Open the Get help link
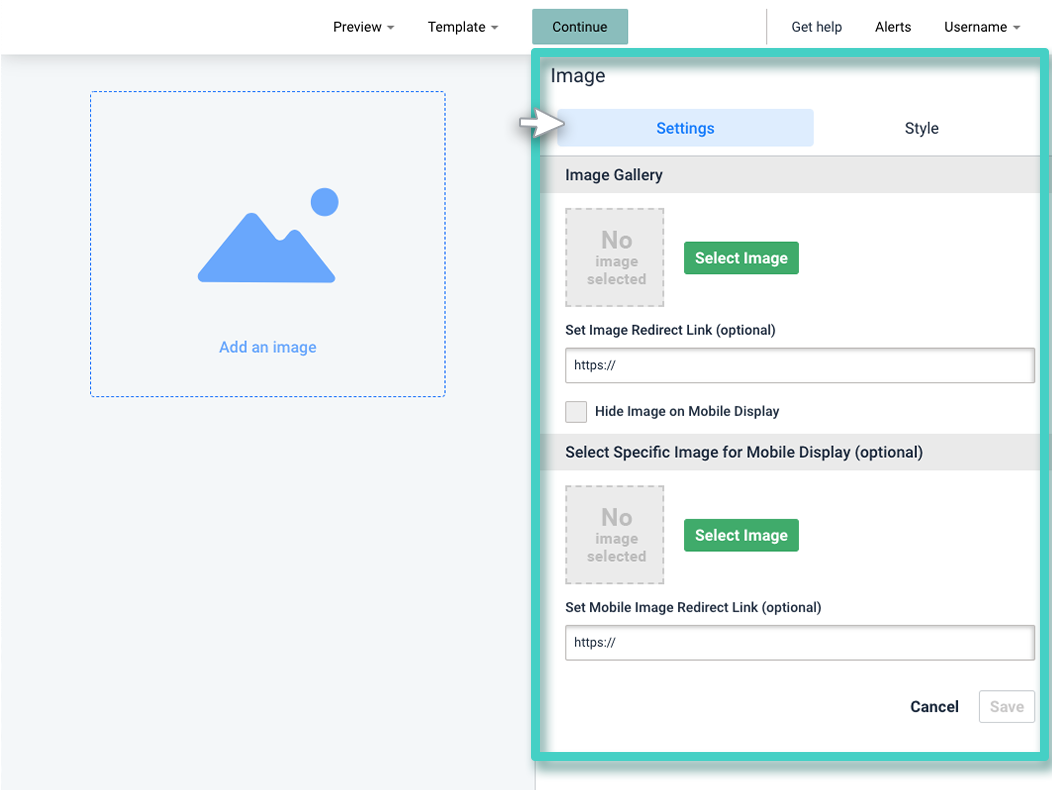This screenshot has width=1052, height=790. tap(817, 27)
